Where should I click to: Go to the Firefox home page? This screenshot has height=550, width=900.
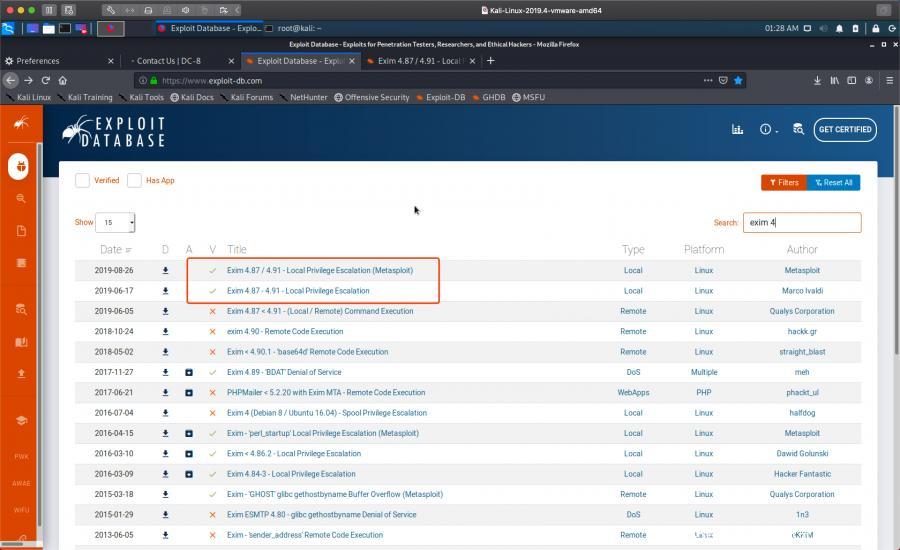tap(63, 80)
